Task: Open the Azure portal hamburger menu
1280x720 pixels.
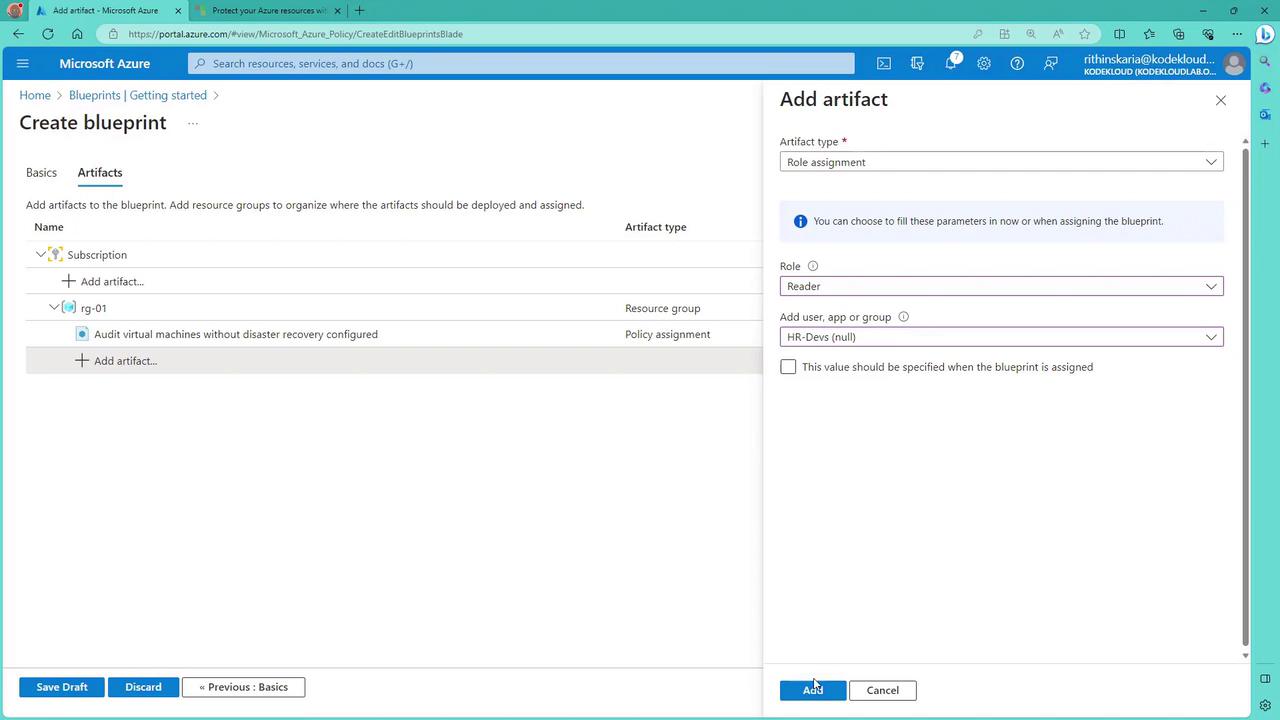Action: click(x=23, y=63)
